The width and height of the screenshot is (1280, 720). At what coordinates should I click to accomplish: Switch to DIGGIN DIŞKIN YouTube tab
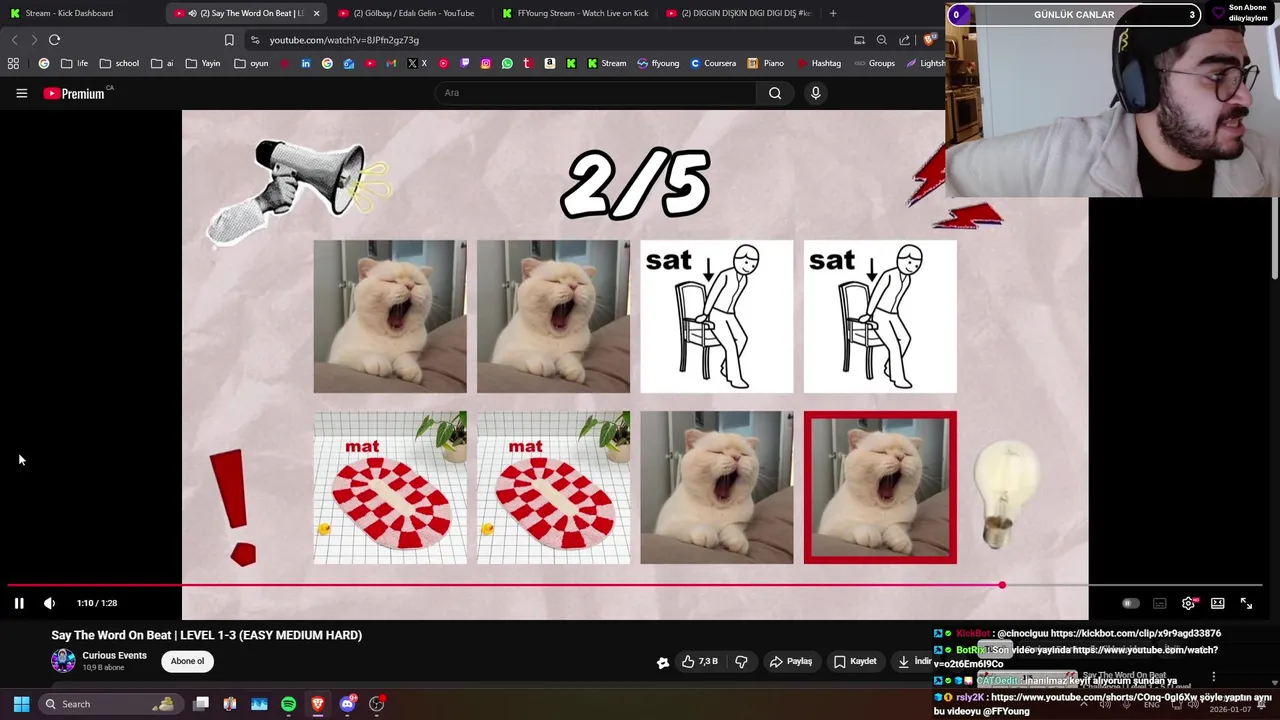(x=738, y=13)
